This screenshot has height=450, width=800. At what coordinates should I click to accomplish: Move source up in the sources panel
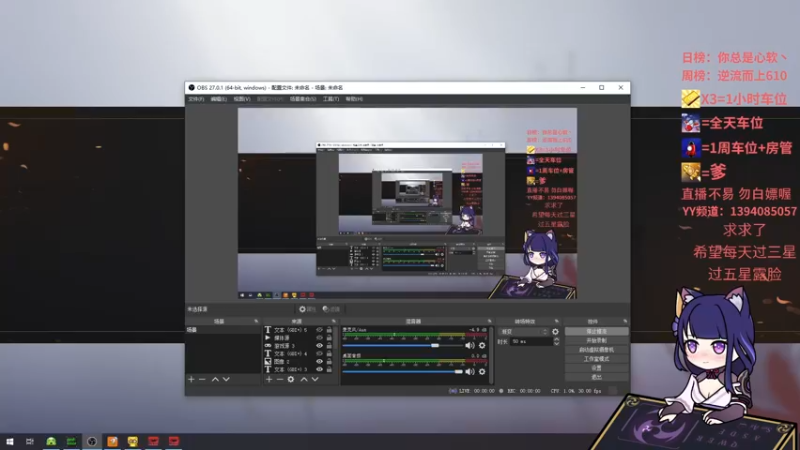(x=304, y=380)
